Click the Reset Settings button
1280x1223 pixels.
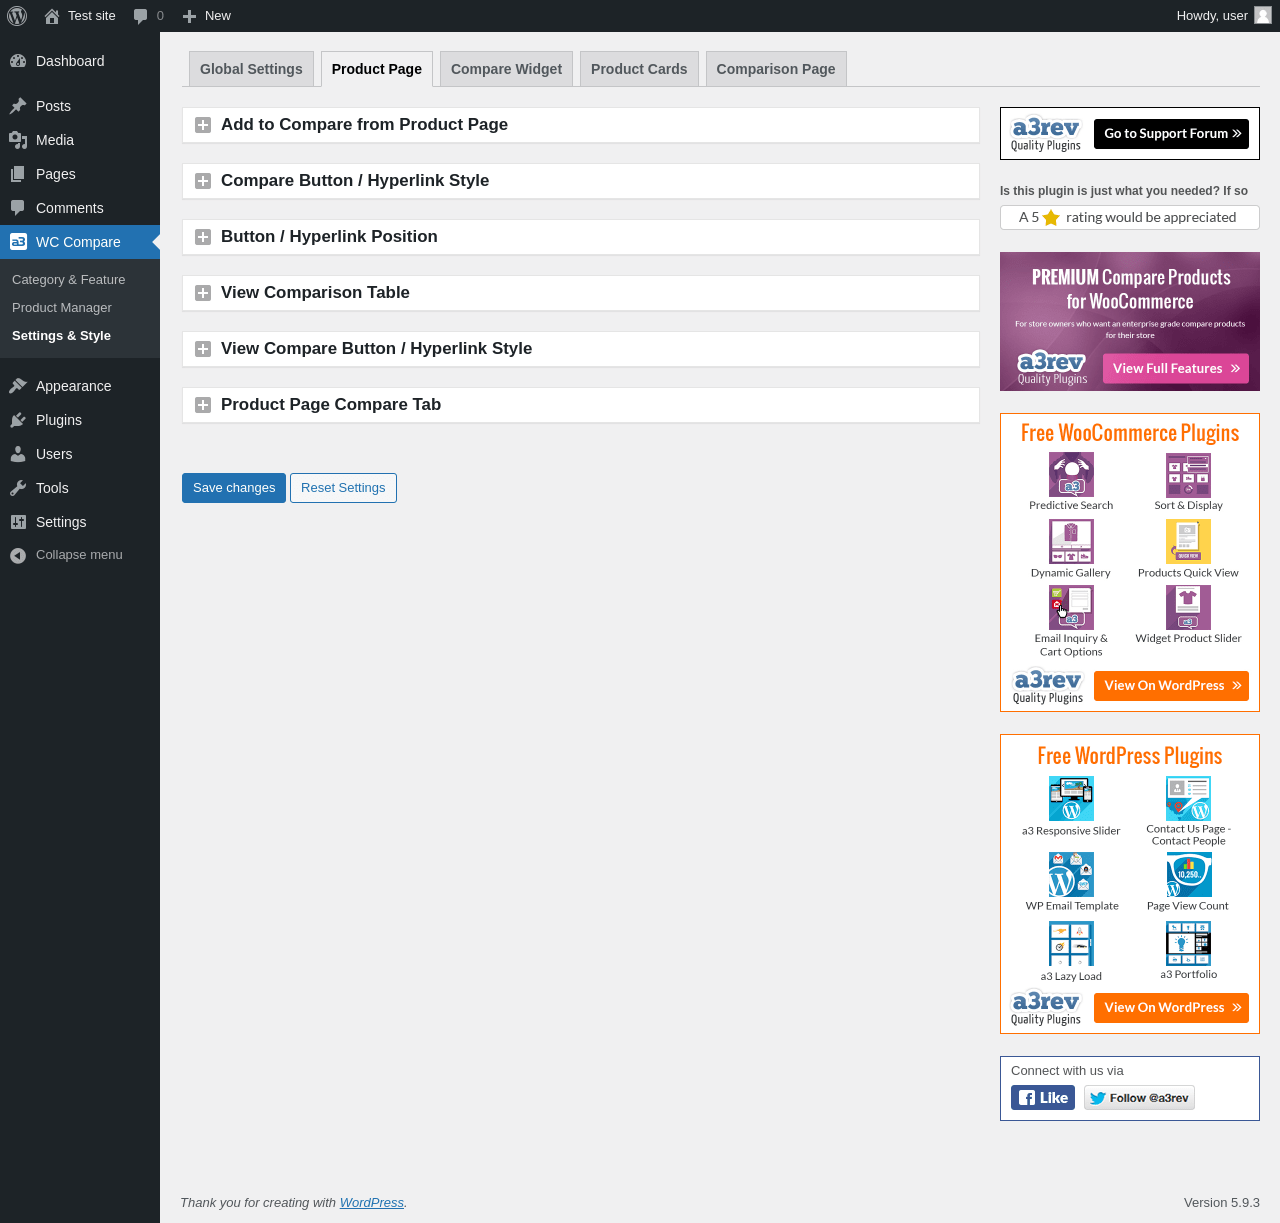pos(343,488)
